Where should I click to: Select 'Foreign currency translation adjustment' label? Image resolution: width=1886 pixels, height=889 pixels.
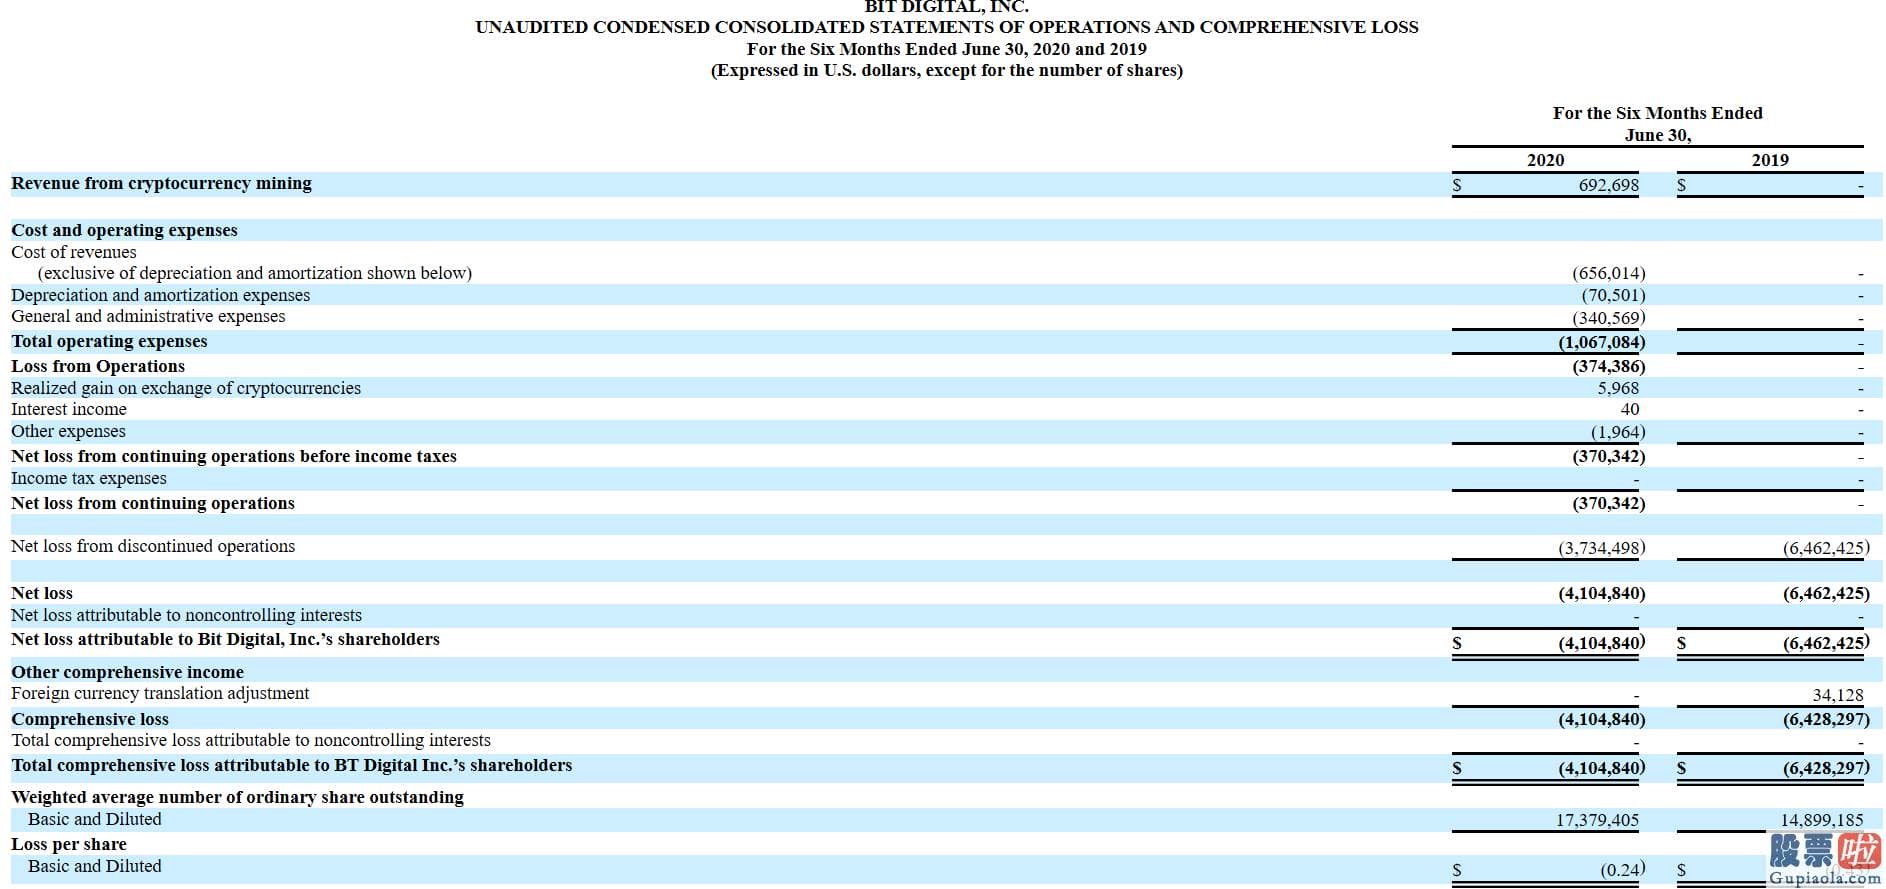[x=160, y=693]
